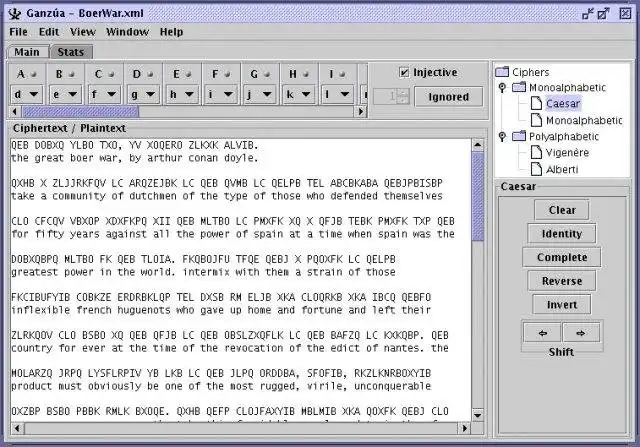The height and width of the screenshot is (447, 640).
Task: Switch to the Stats tab
Action: click(x=71, y=52)
